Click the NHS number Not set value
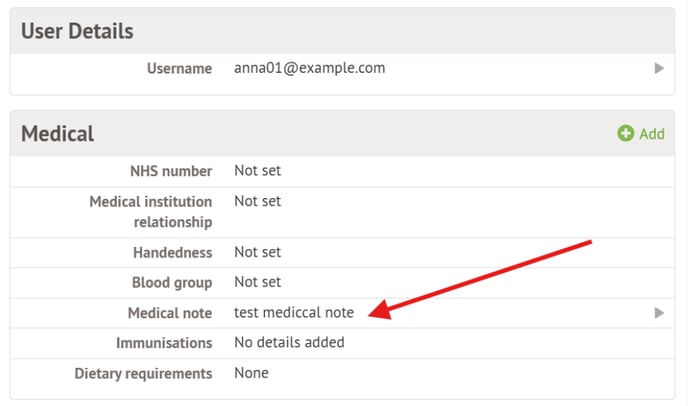The image size is (688, 406). click(x=257, y=170)
